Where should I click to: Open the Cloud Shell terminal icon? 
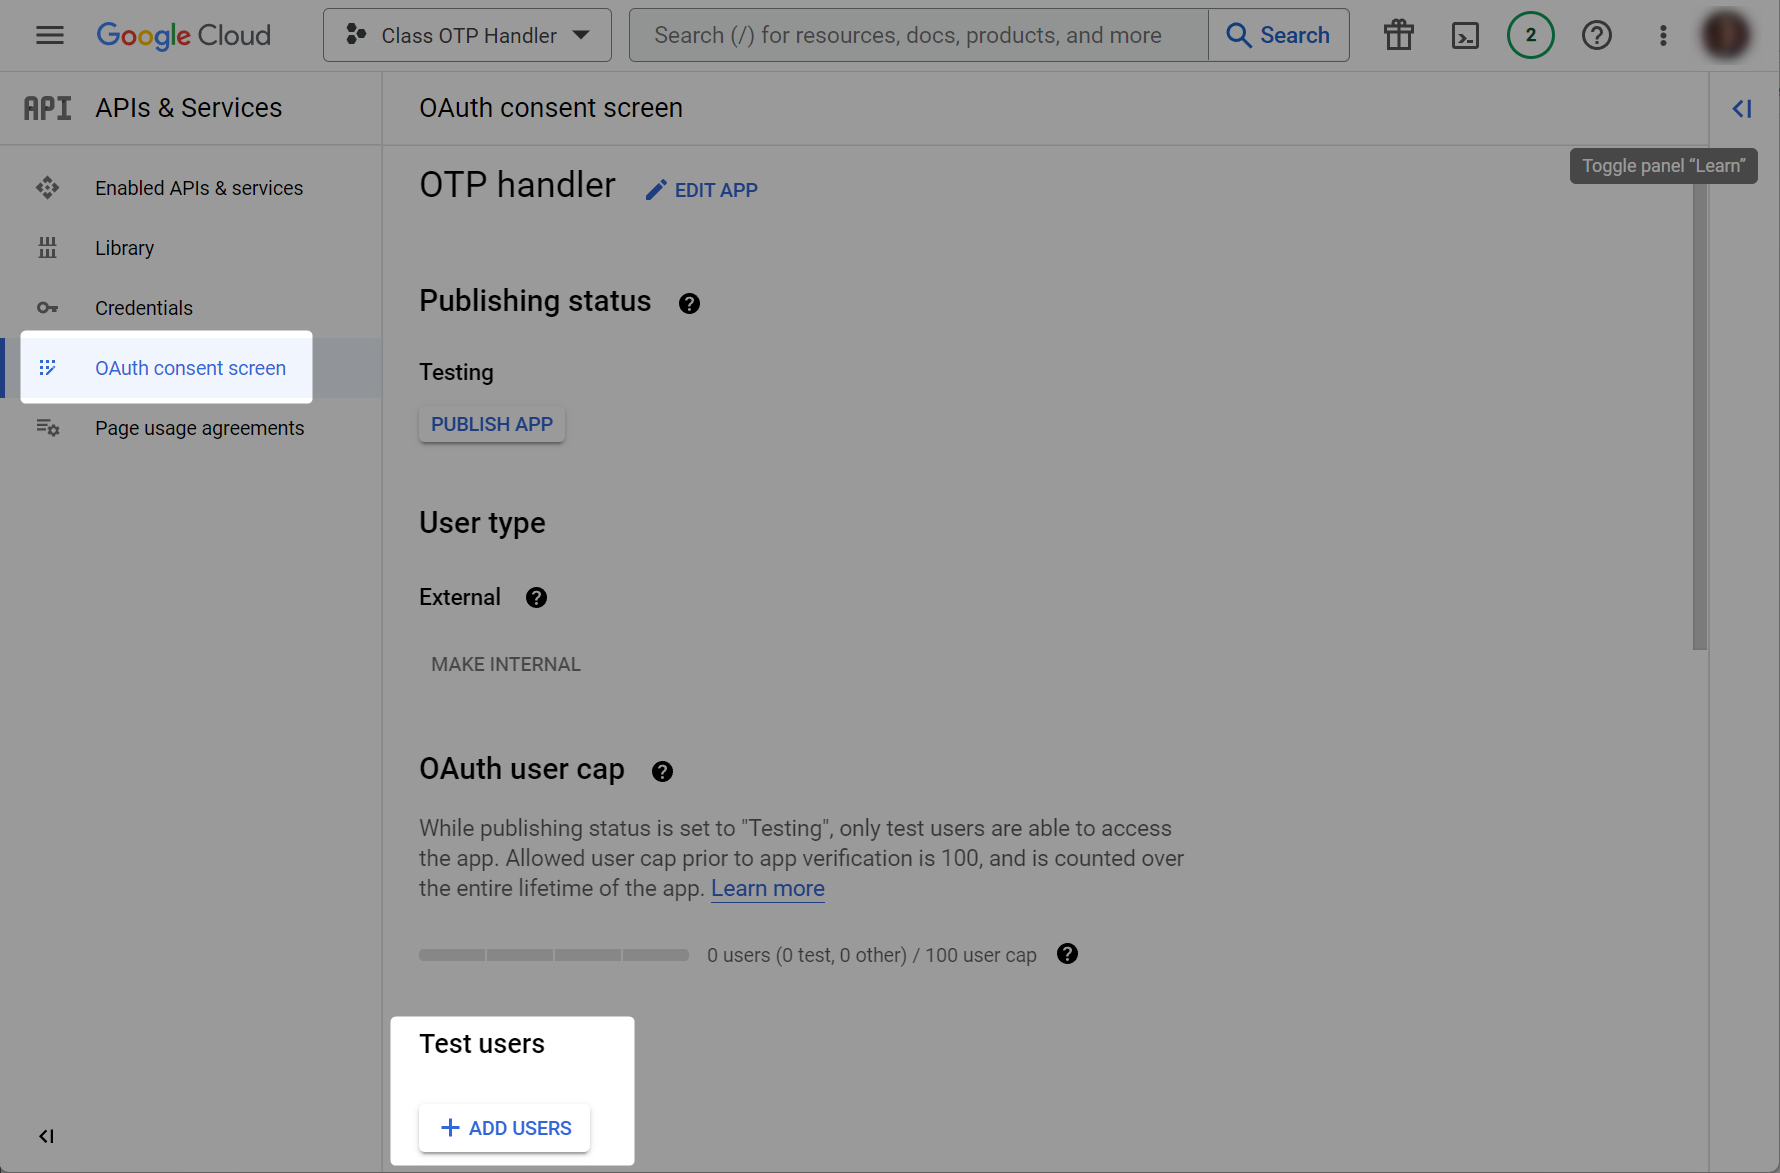[1465, 35]
